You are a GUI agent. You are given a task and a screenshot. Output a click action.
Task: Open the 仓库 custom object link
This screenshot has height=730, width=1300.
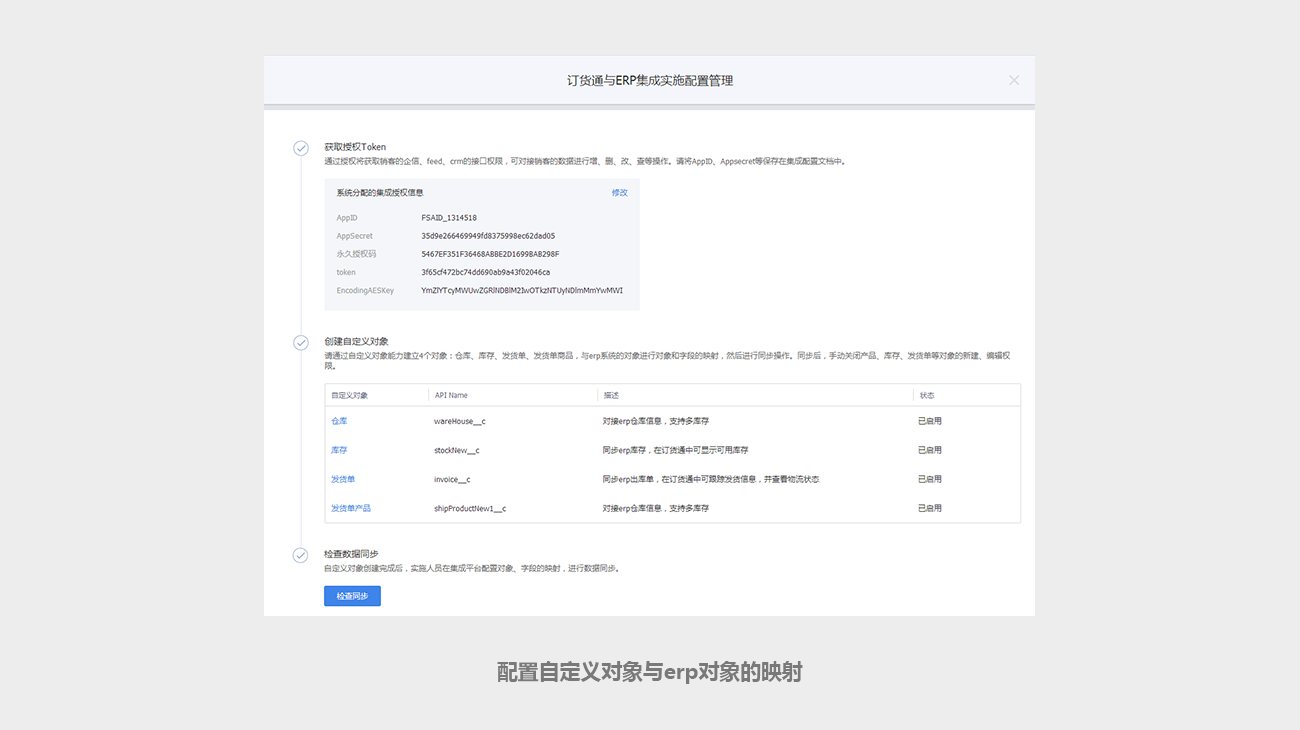(339, 421)
